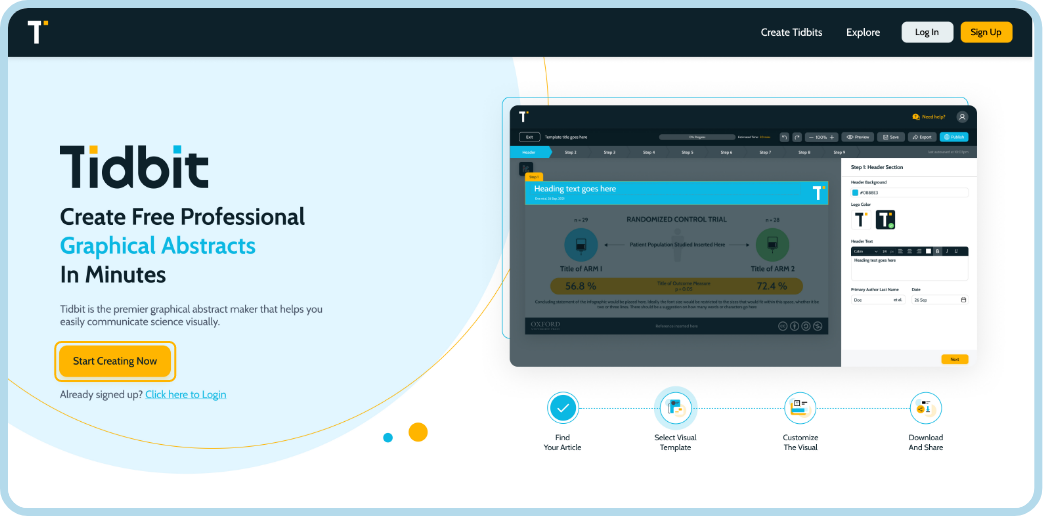The height and width of the screenshot is (516, 1043).
Task: Increase zoom with the plus icon
Action: [x=831, y=137]
